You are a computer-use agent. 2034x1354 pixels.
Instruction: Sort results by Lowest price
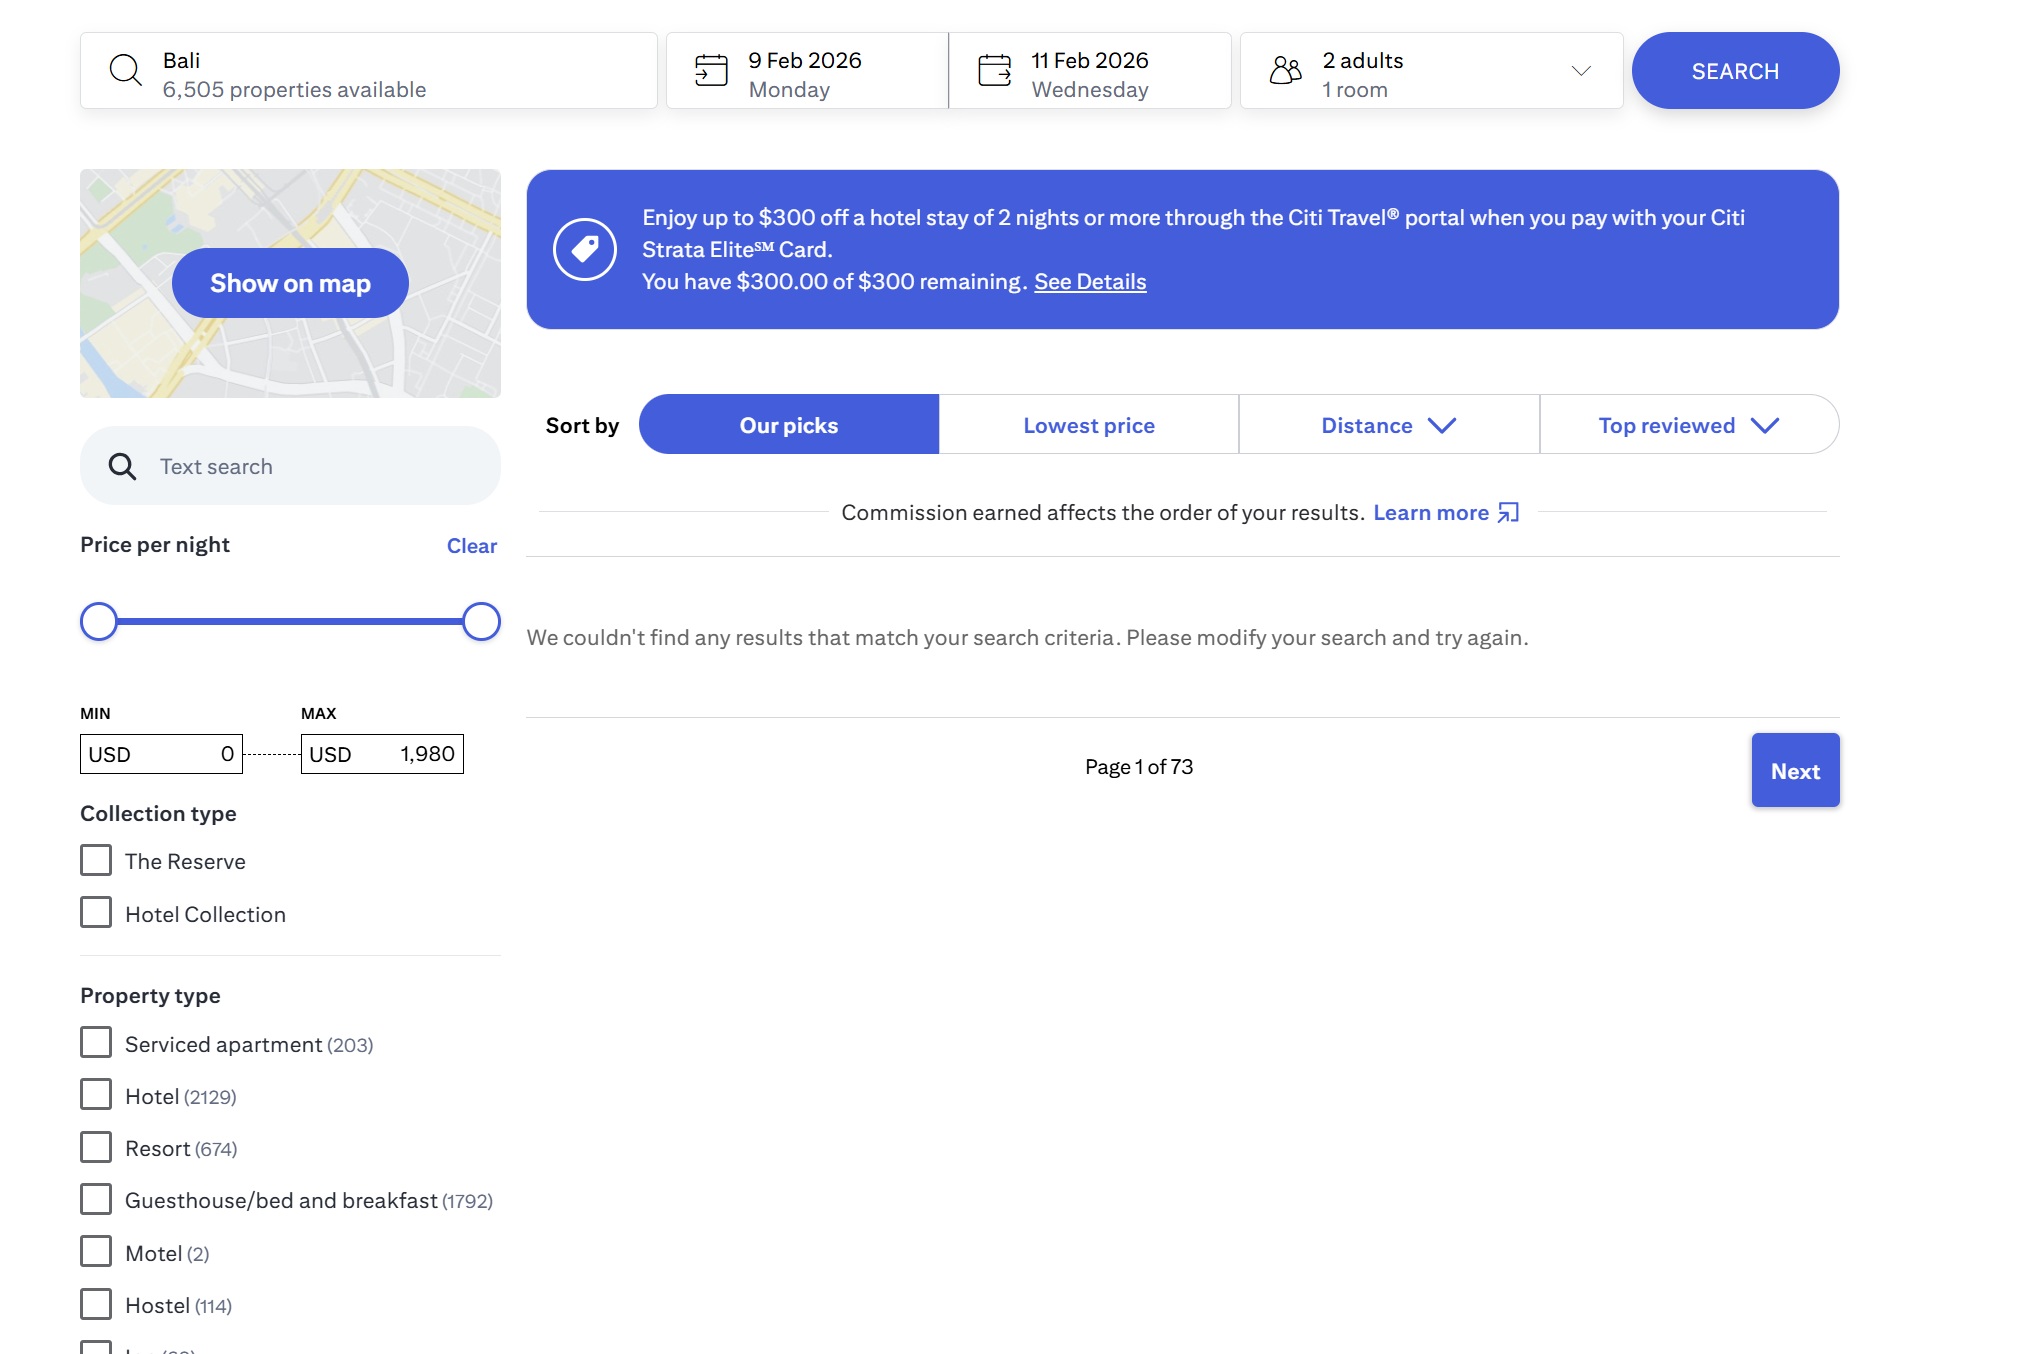click(x=1088, y=425)
